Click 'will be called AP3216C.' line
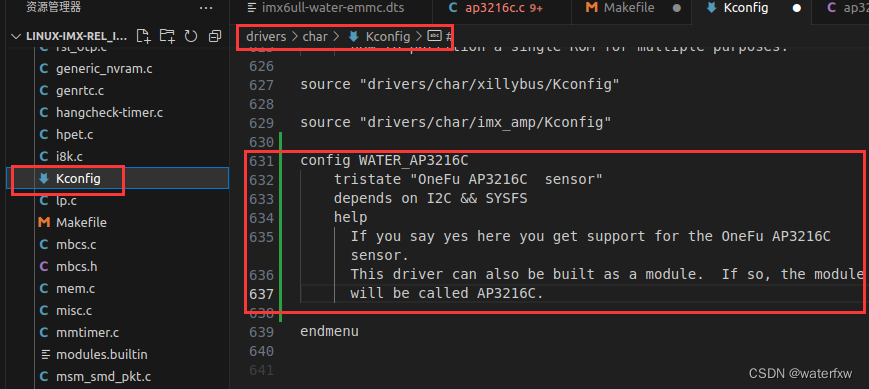Image resolution: width=869 pixels, height=389 pixels. click(x=447, y=293)
